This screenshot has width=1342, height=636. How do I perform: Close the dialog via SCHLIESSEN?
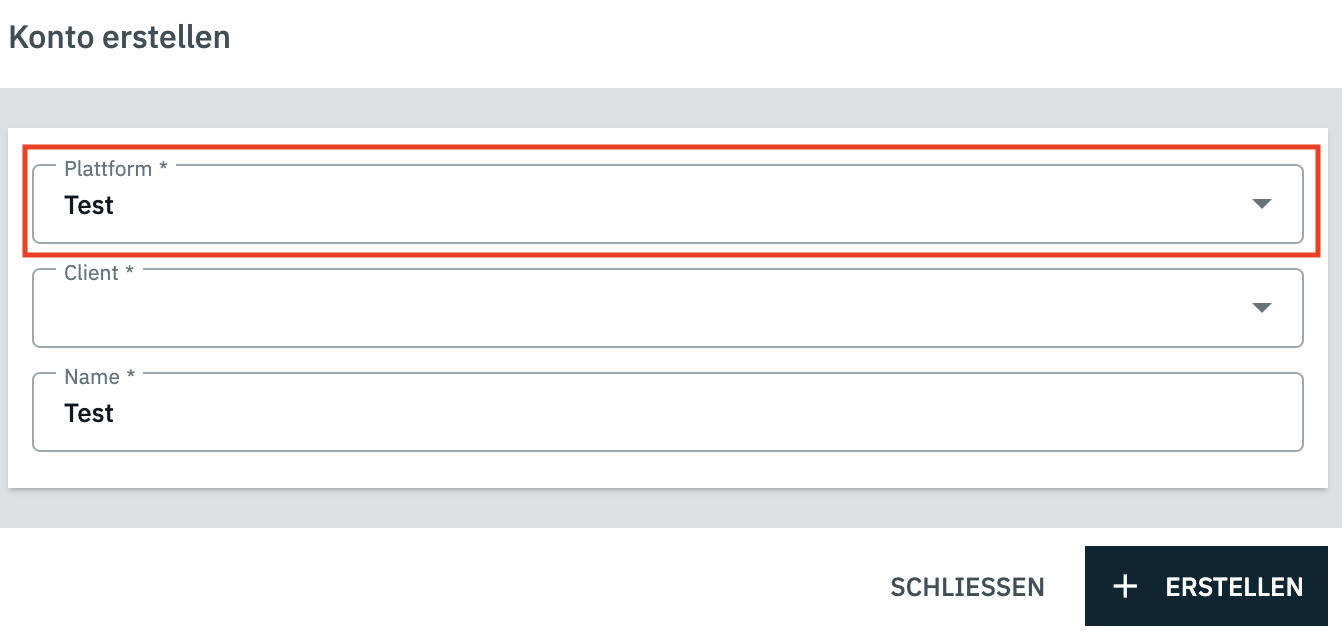click(967, 587)
